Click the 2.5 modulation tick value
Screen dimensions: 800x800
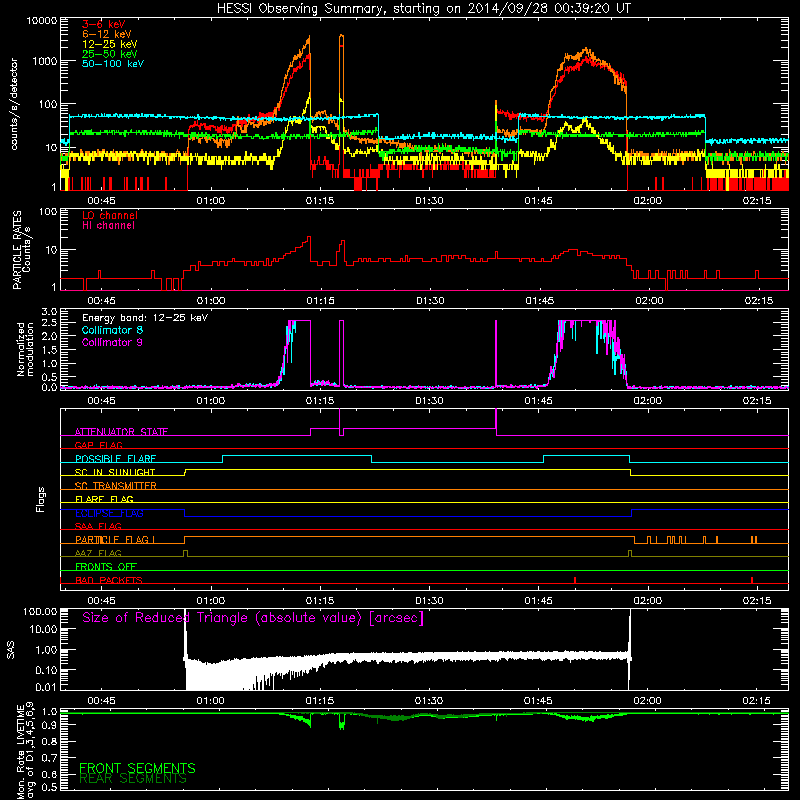(49, 323)
